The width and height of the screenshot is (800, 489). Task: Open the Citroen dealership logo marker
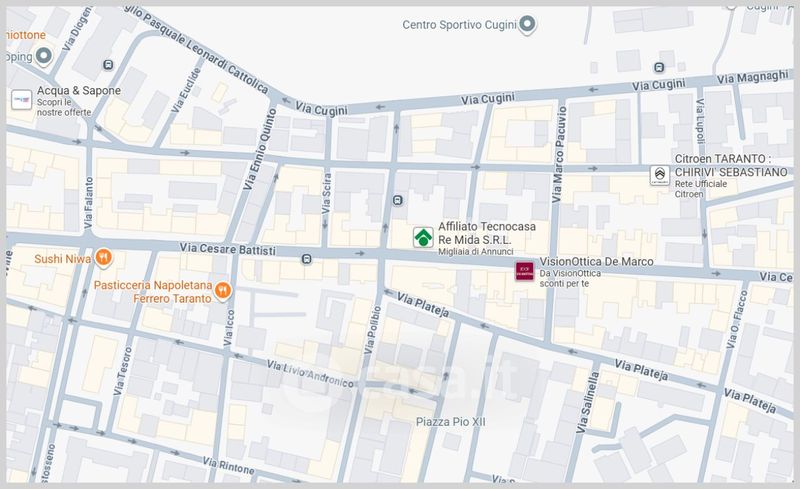[660, 178]
